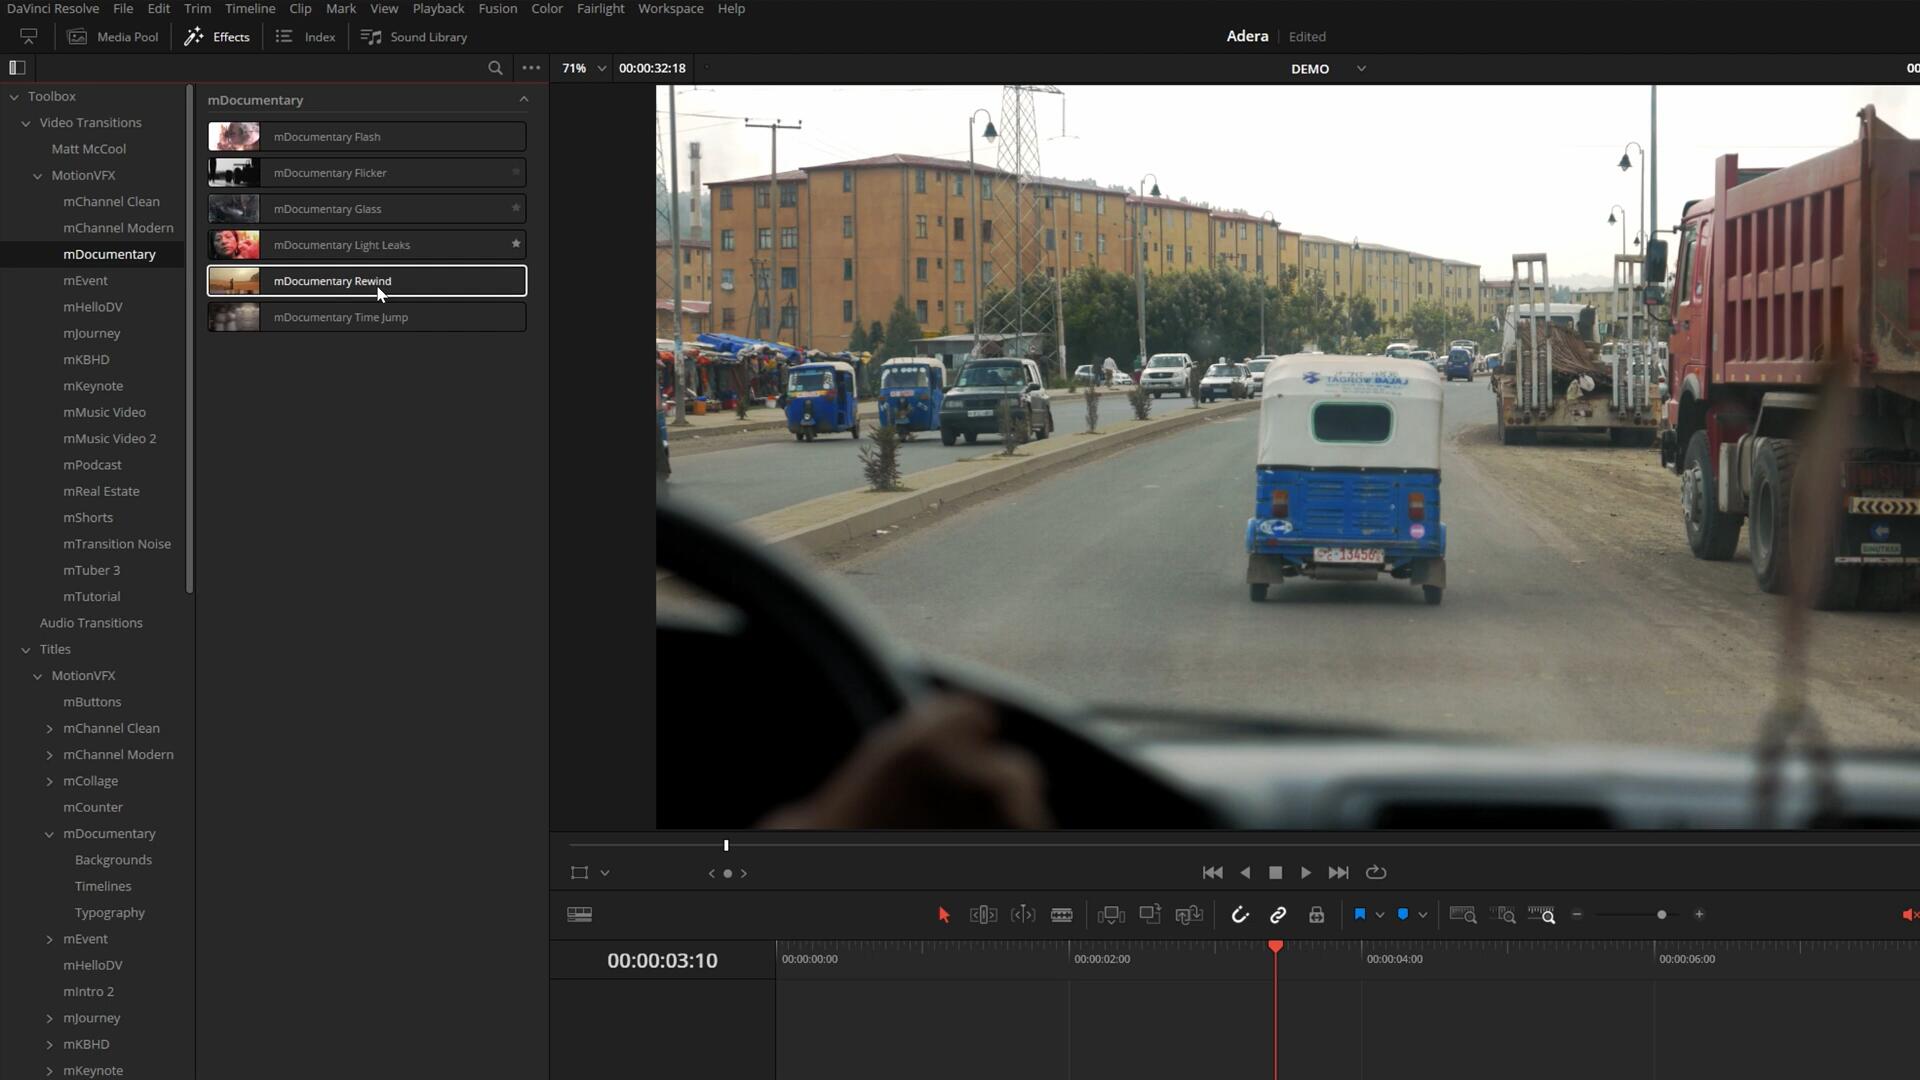Open the Playback menu
This screenshot has width=1920, height=1080.
(x=438, y=8)
